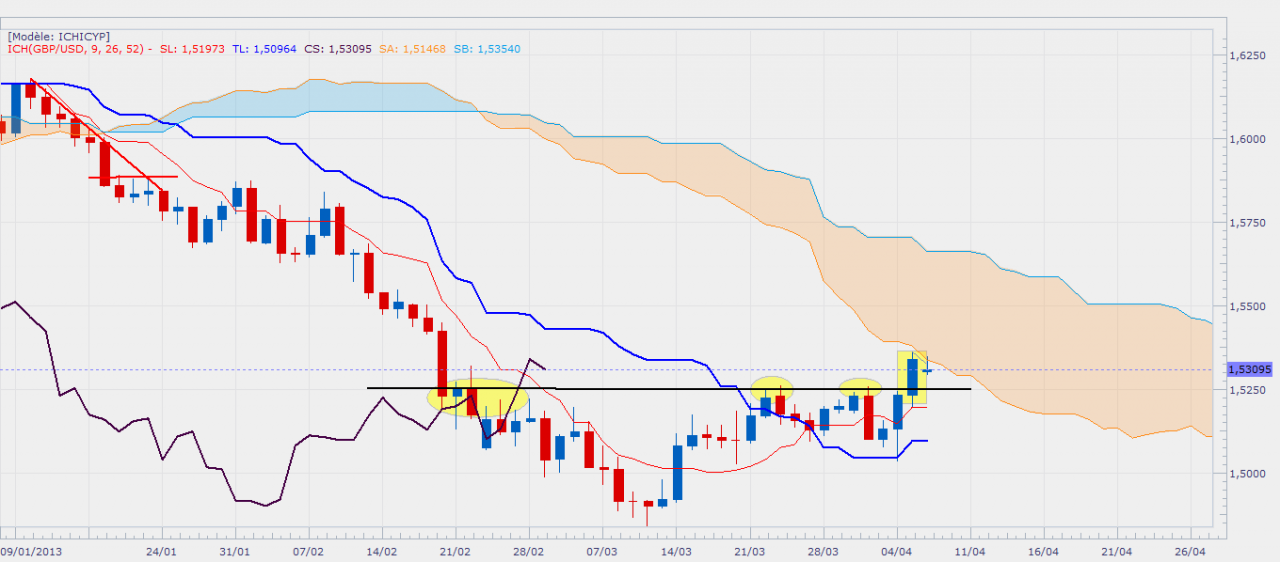Image resolution: width=1280 pixels, height=562 pixels.
Task: Click the 21/04 date label
Action: [1118, 552]
